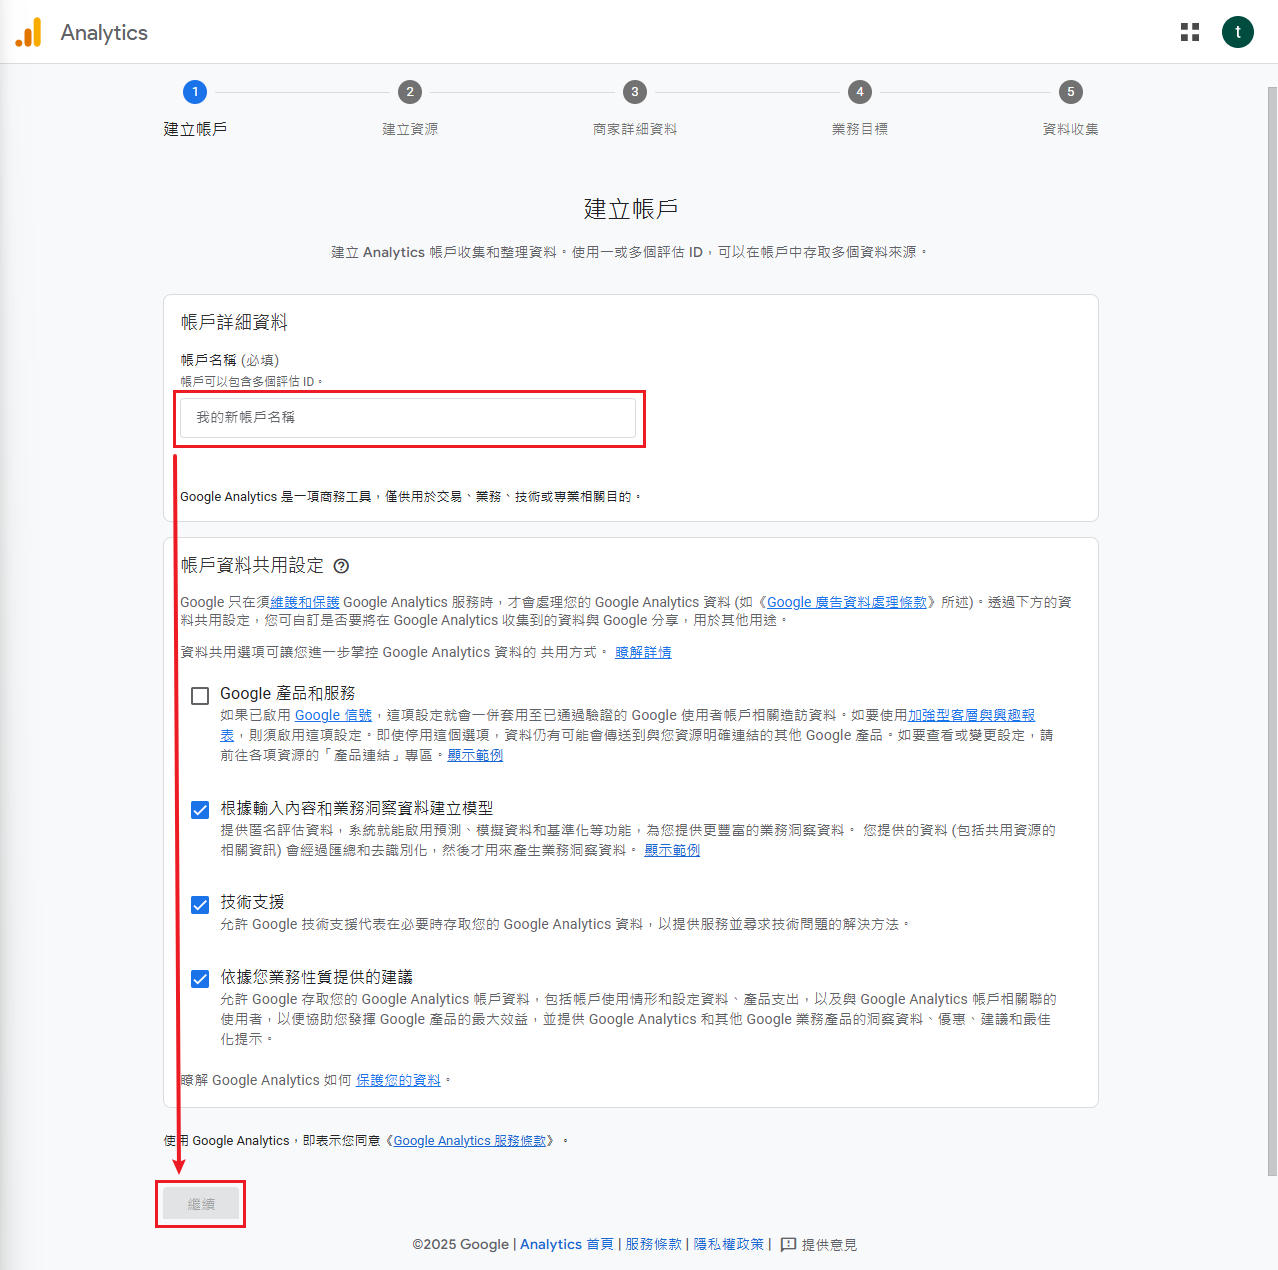The width and height of the screenshot is (1278, 1270).
Task: Go to step 5 資料收集
Action: (1070, 92)
